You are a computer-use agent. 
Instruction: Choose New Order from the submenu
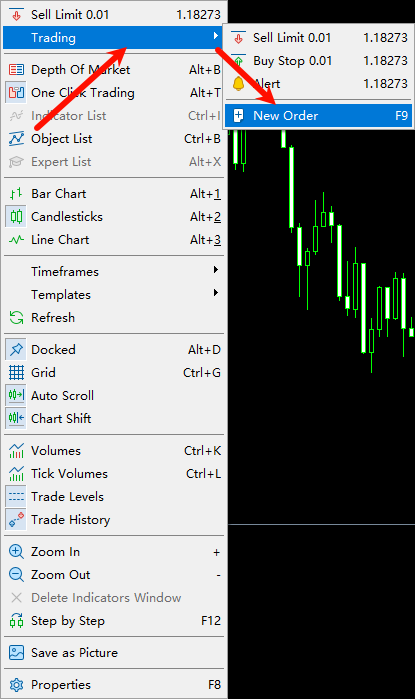coord(318,116)
